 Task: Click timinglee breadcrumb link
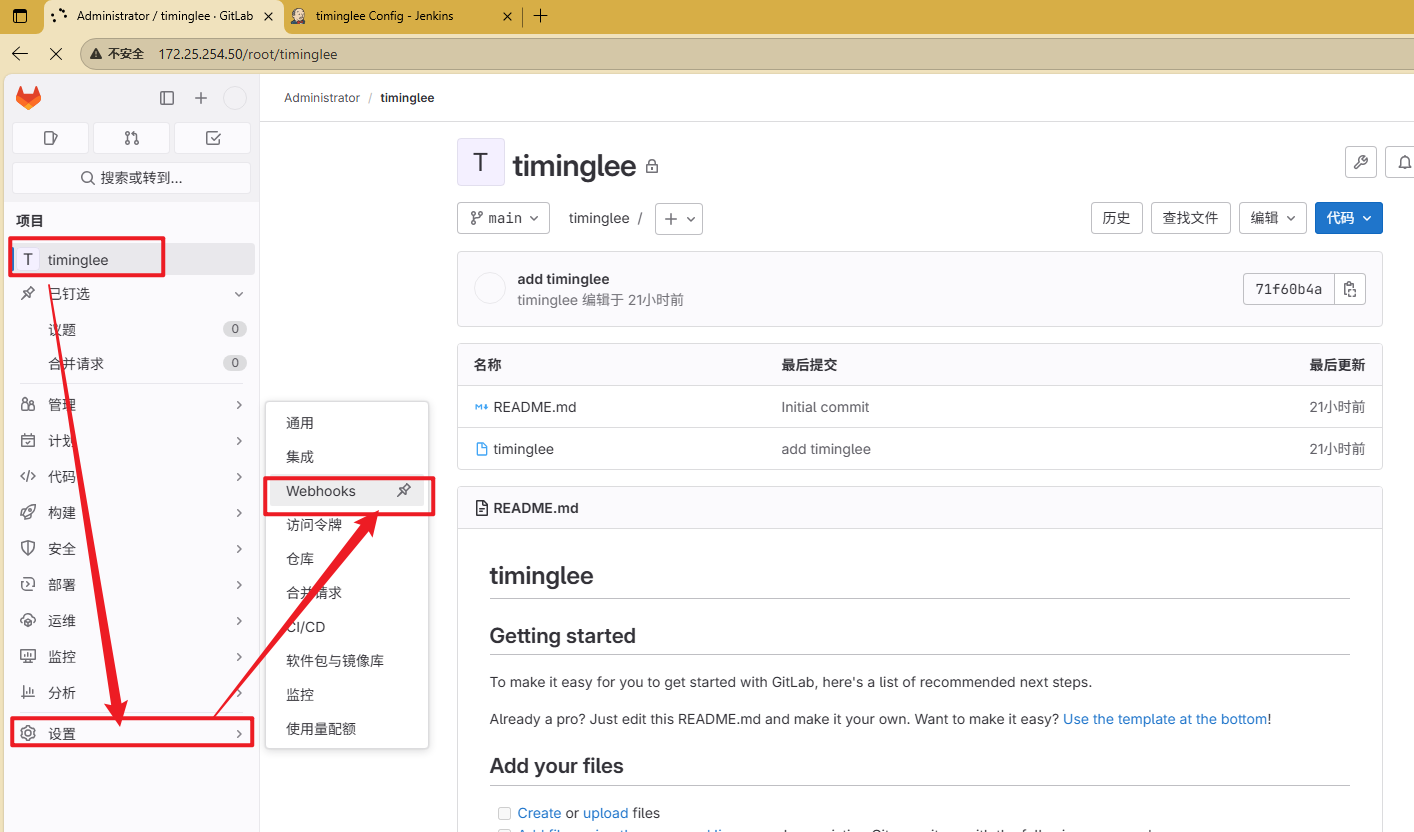[x=407, y=98]
